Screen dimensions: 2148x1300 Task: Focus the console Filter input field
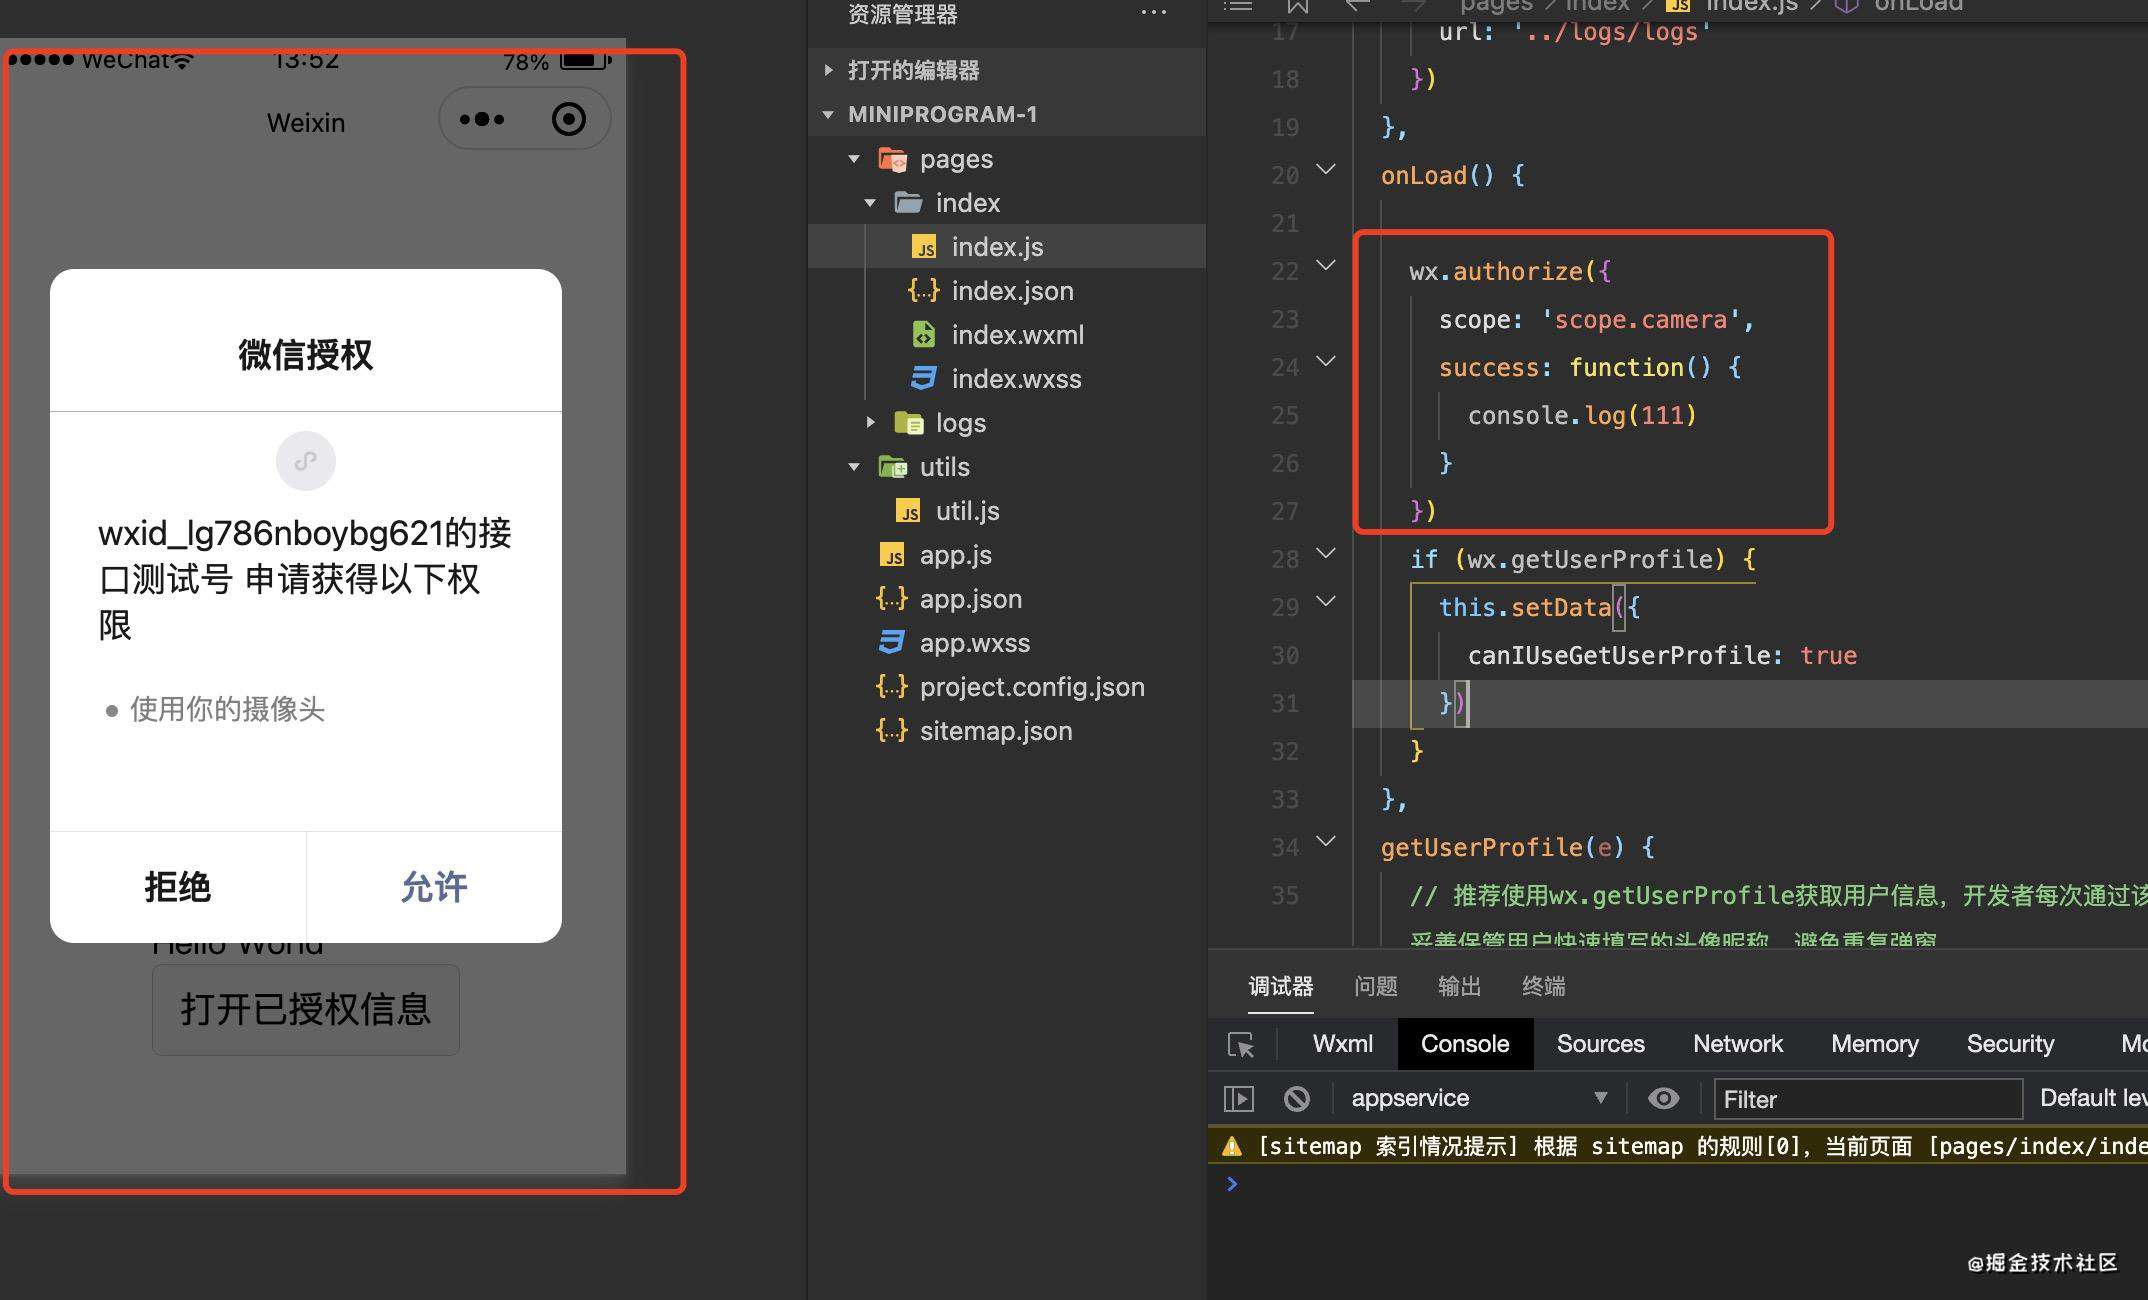[x=1868, y=1099]
